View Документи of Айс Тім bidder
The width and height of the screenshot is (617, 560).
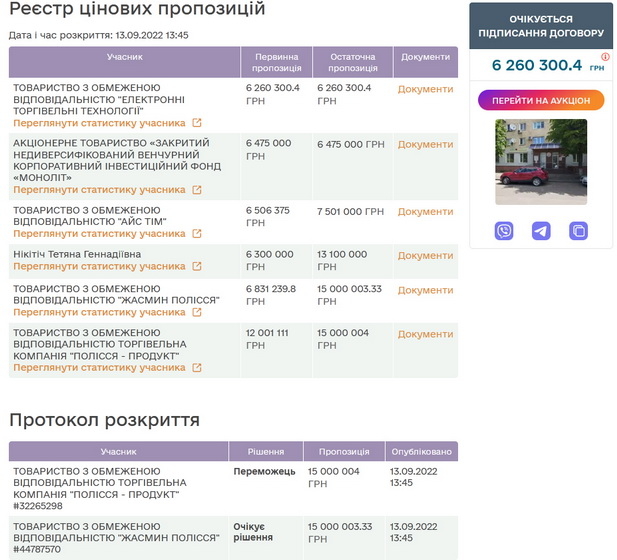click(425, 212)
